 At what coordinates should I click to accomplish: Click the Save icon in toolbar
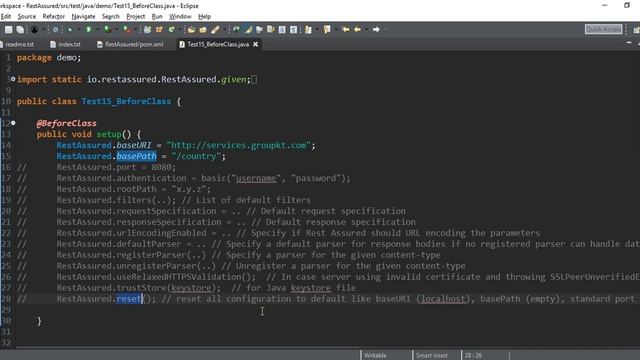pyautogui.click(x=9, y=29)
